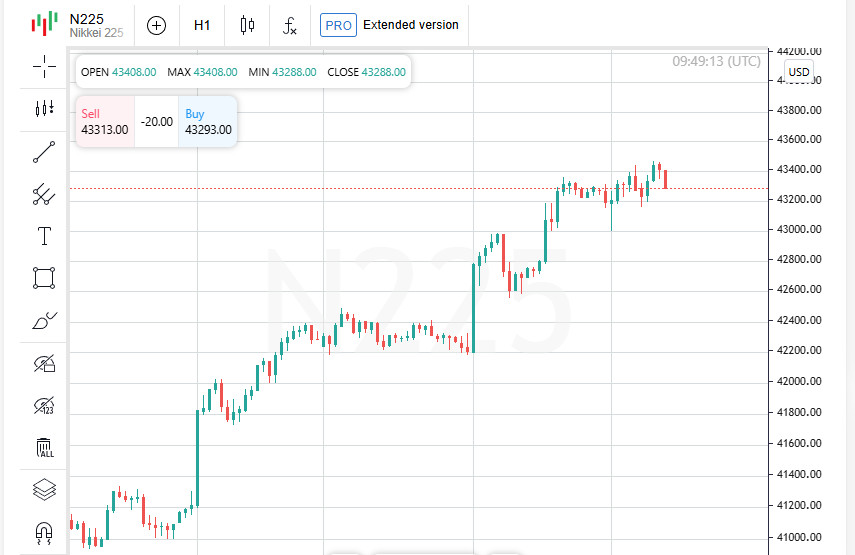
Task: Delete all drawings with trash icon
Action: [44, 447]
